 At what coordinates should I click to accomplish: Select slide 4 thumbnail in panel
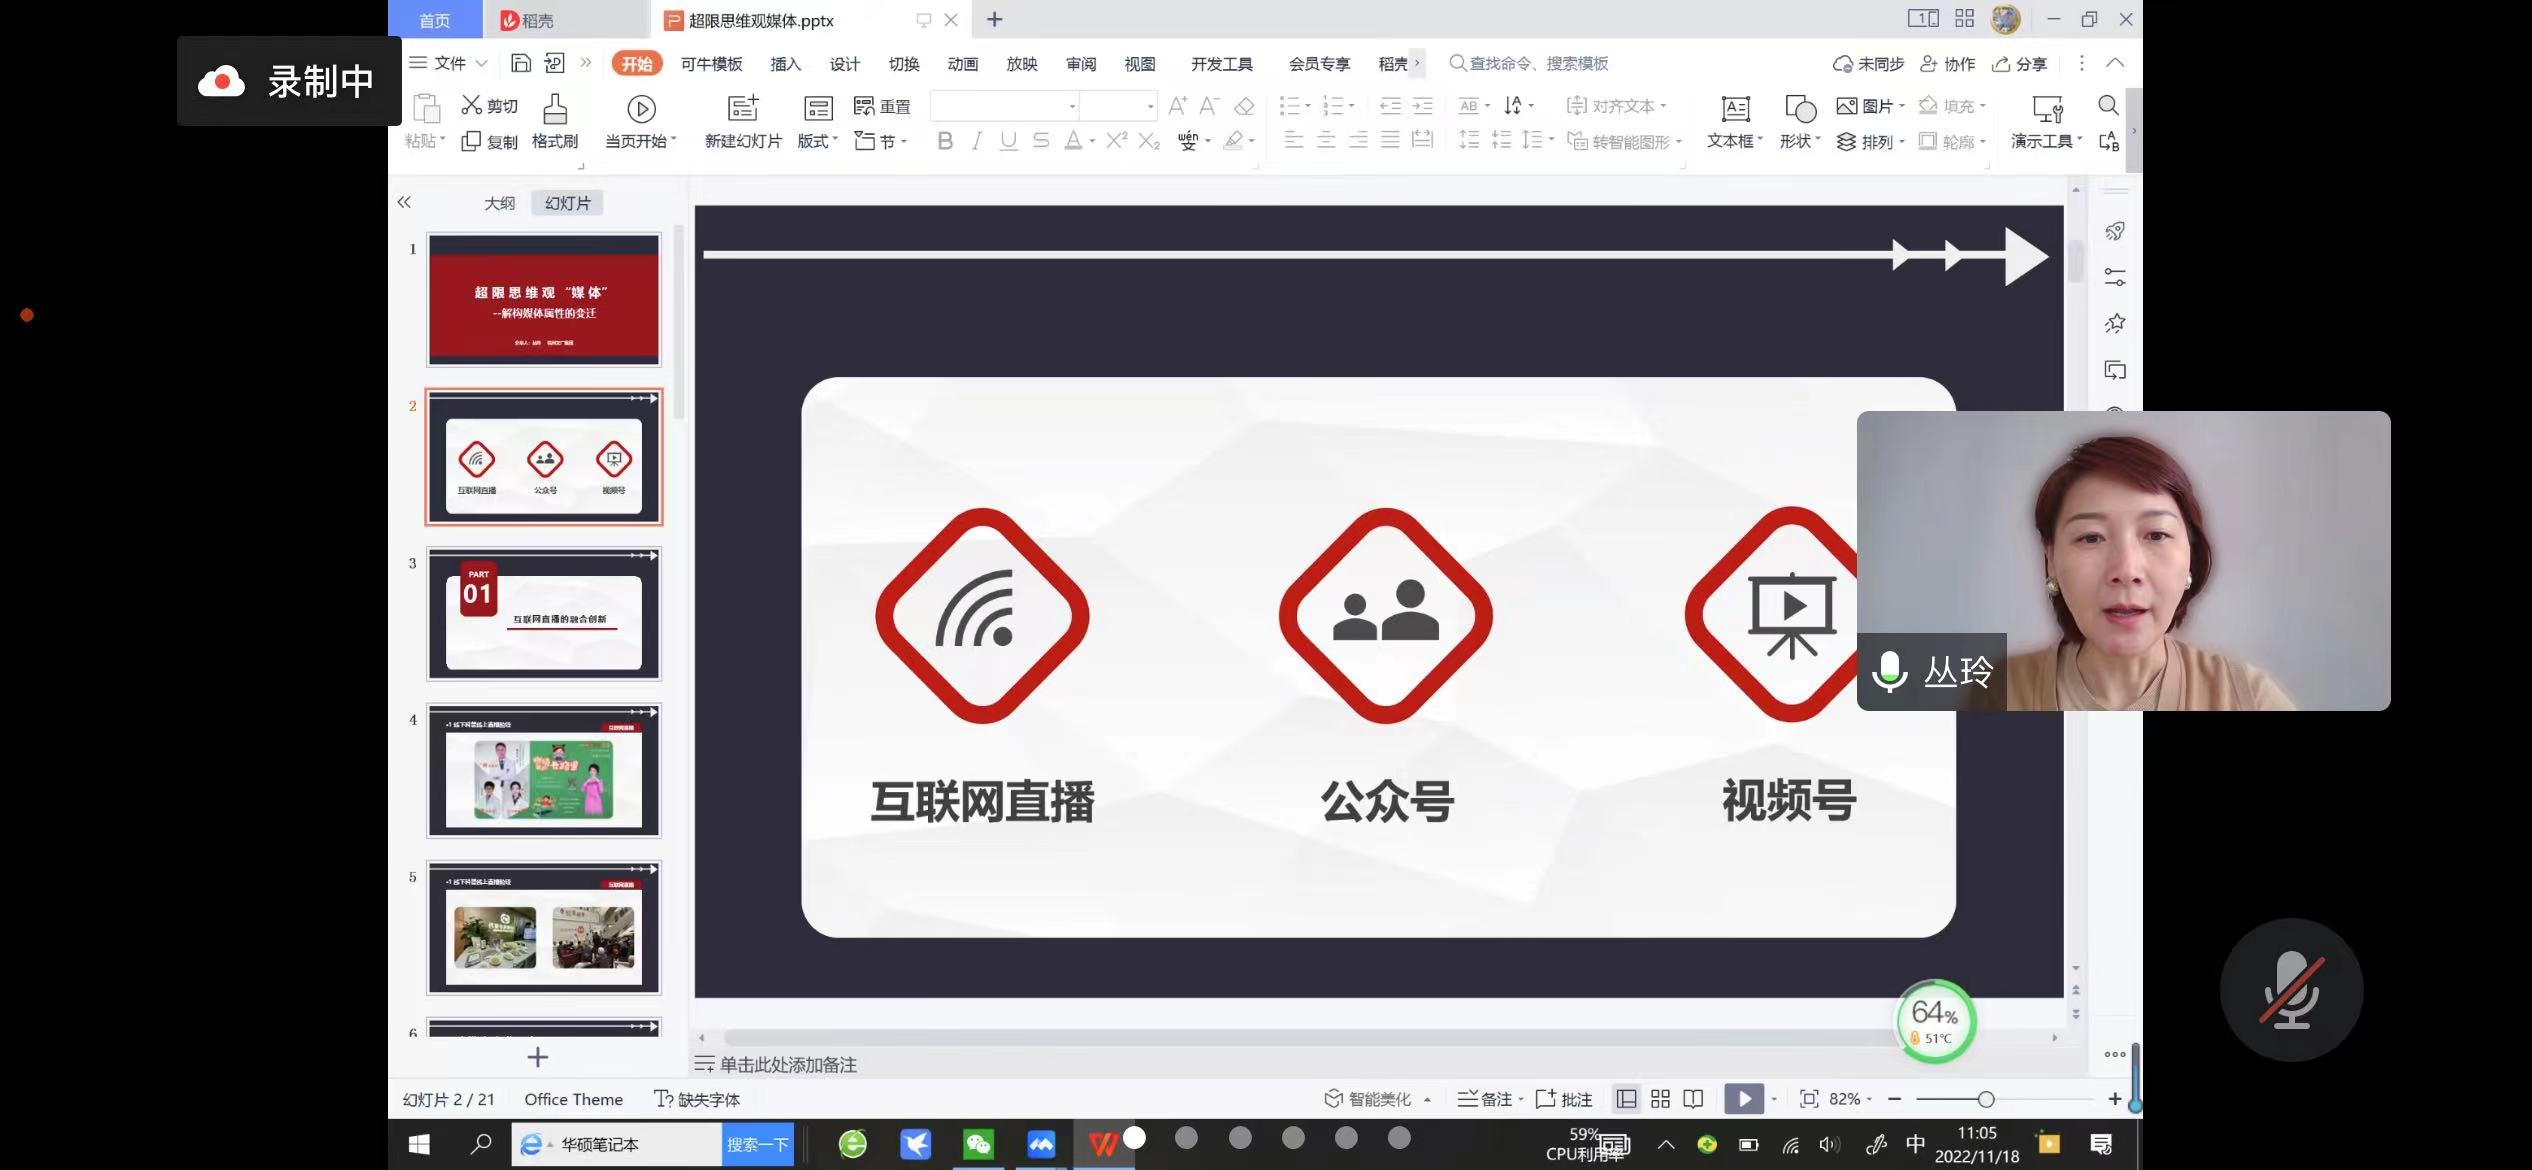[x=544, y=771]
